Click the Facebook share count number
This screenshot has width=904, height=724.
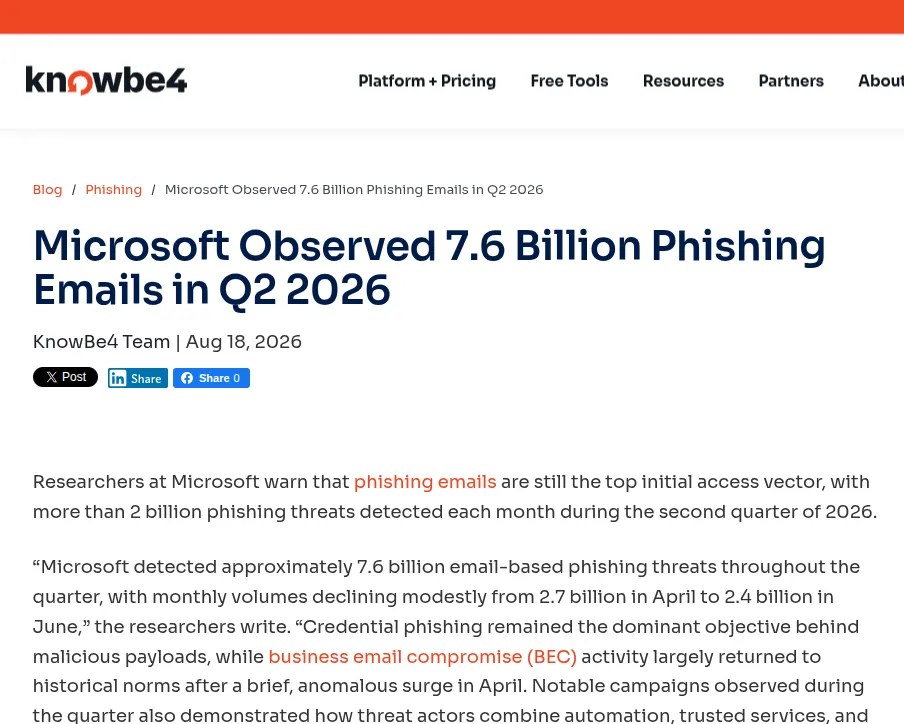click(x=236, y=378)
